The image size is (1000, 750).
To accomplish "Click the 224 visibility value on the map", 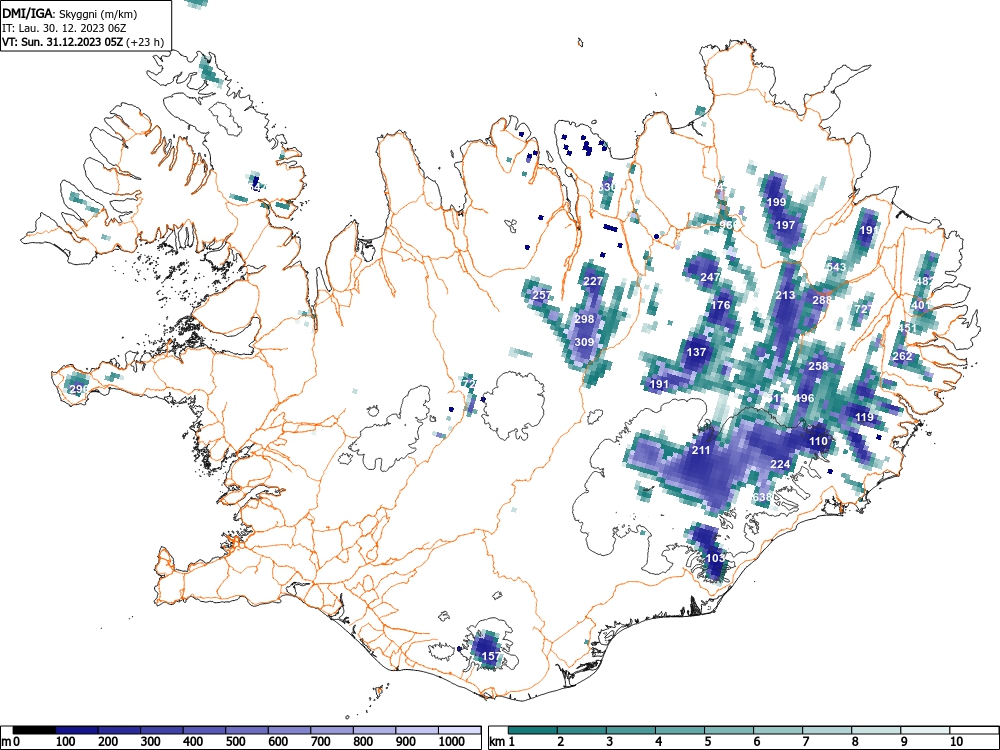I will (781, 464).
